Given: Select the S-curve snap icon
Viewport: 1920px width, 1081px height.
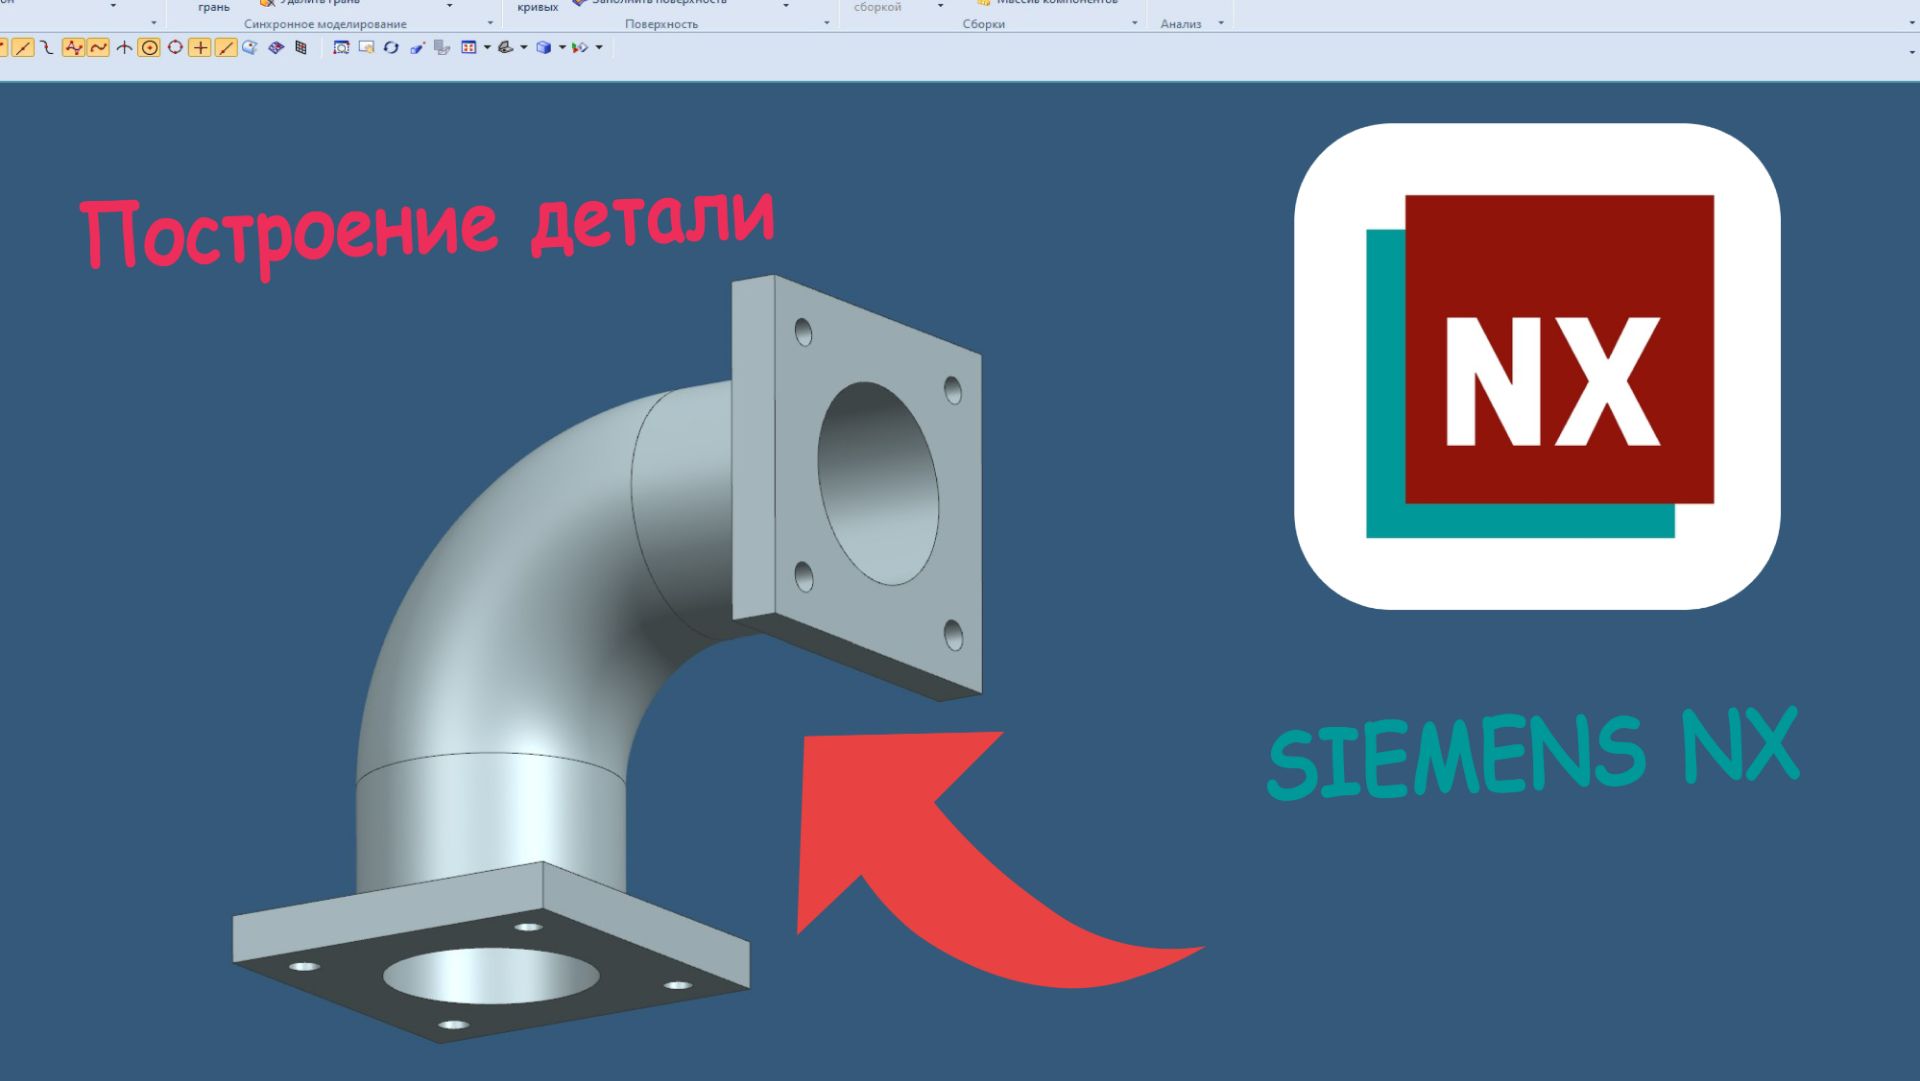Looking at the screenshot, I should click(47, 47).
